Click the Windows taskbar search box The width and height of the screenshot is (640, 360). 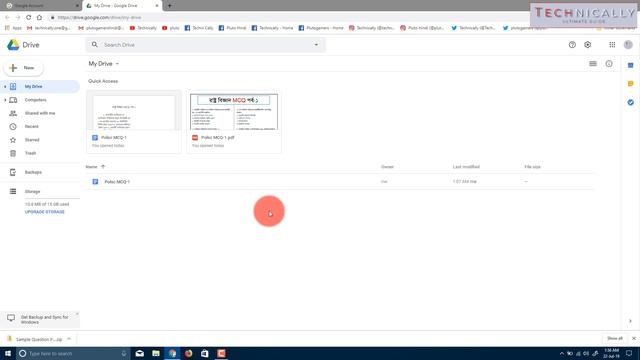pos(73,353)
